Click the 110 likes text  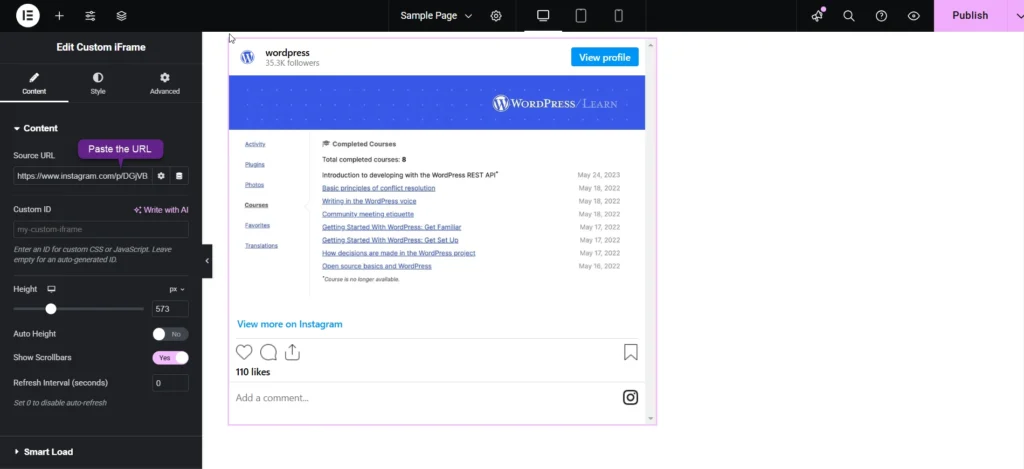click(x=253, y=372)
